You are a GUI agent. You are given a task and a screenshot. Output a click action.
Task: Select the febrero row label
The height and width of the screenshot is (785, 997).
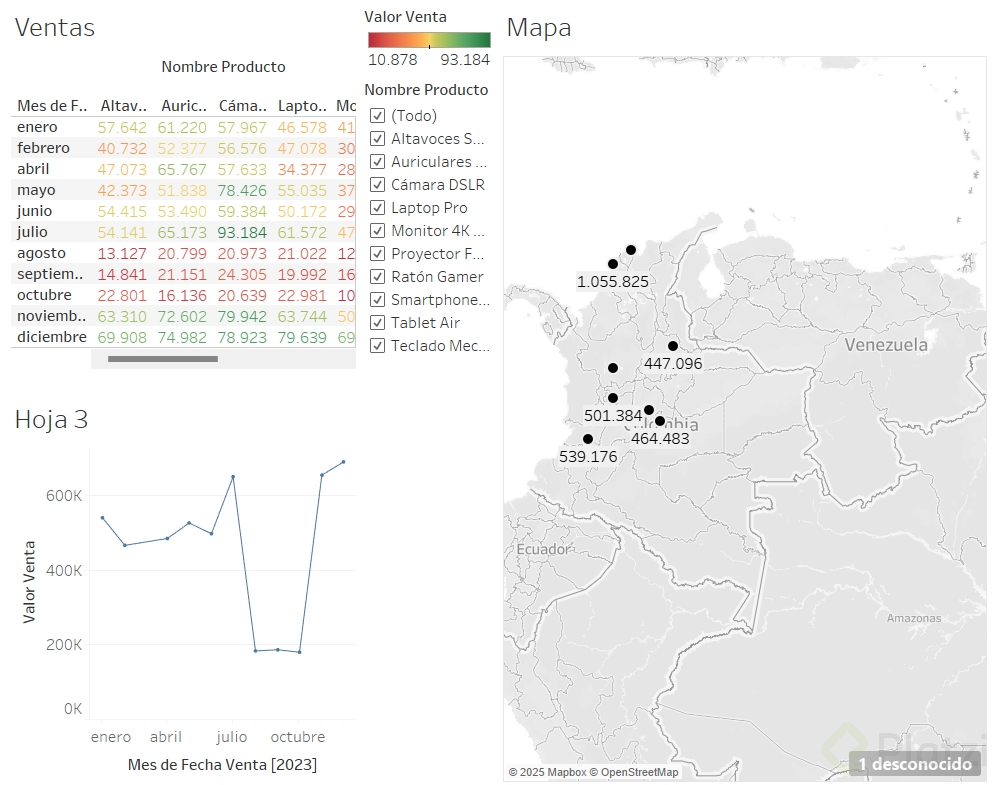pyautogui.click(x=43, y=148)
